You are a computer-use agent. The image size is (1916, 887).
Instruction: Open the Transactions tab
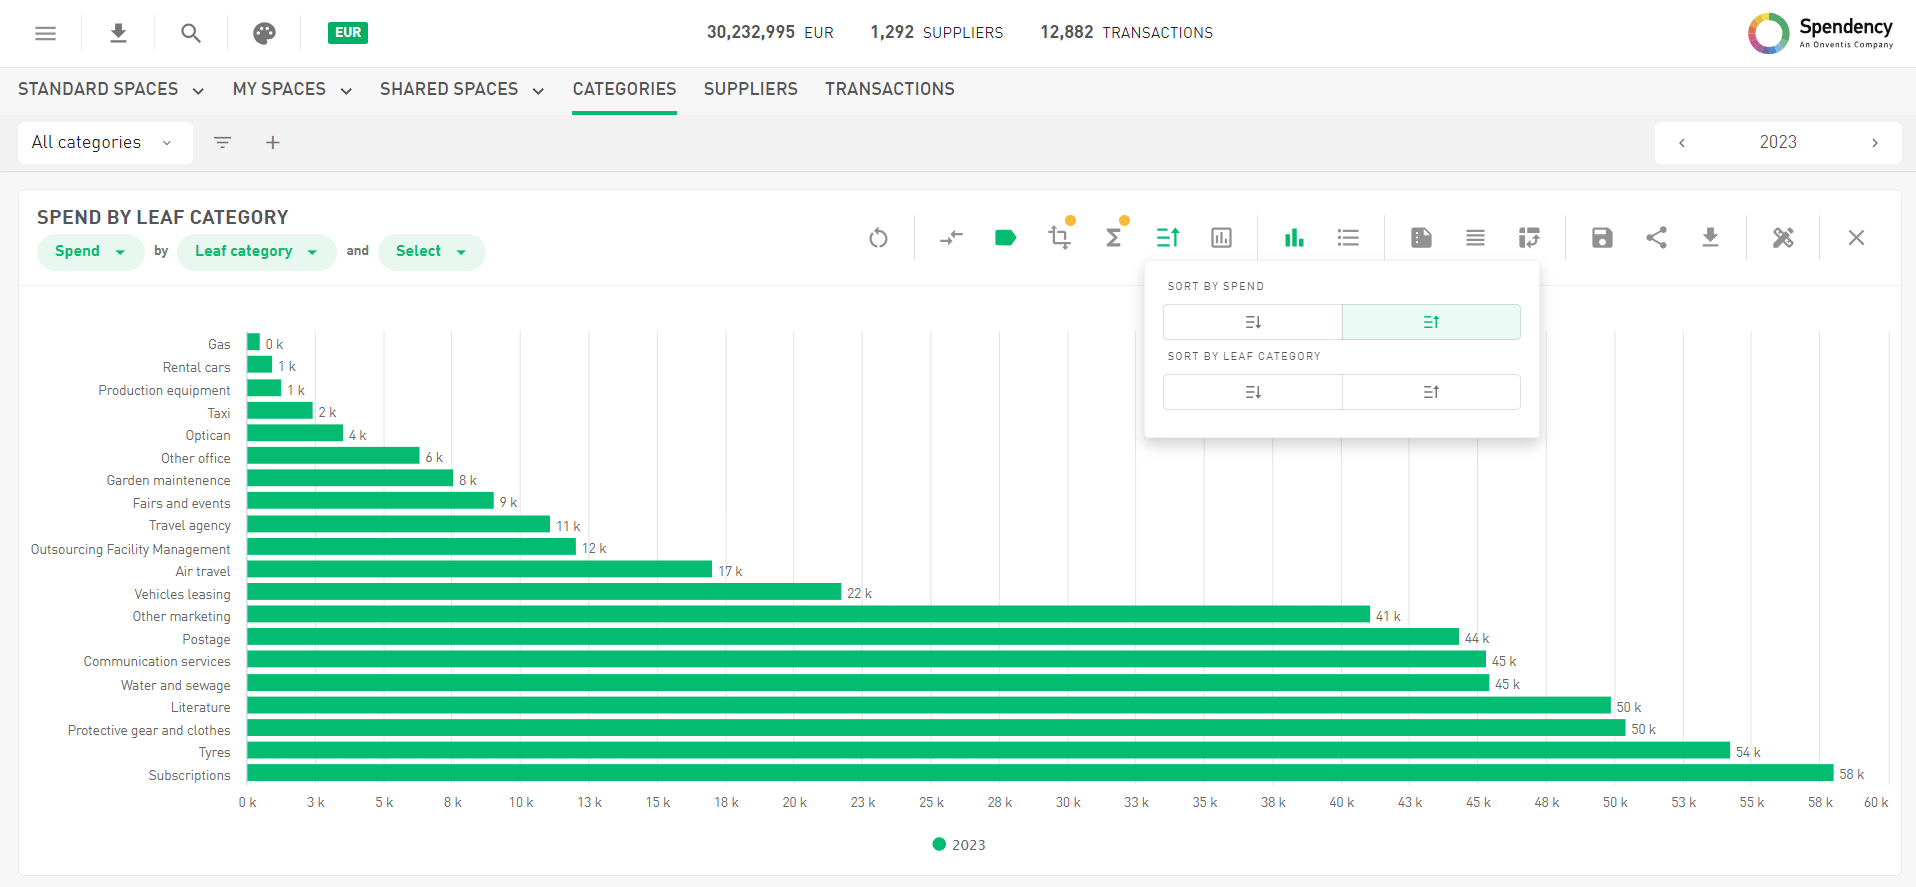coord(889,89)
